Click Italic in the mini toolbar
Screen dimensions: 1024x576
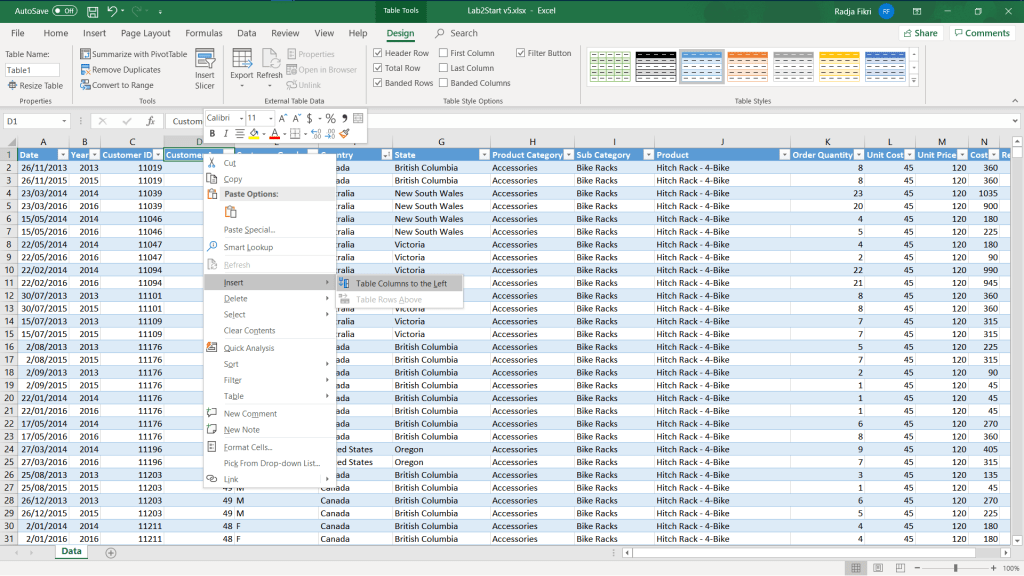coord(226,134)
